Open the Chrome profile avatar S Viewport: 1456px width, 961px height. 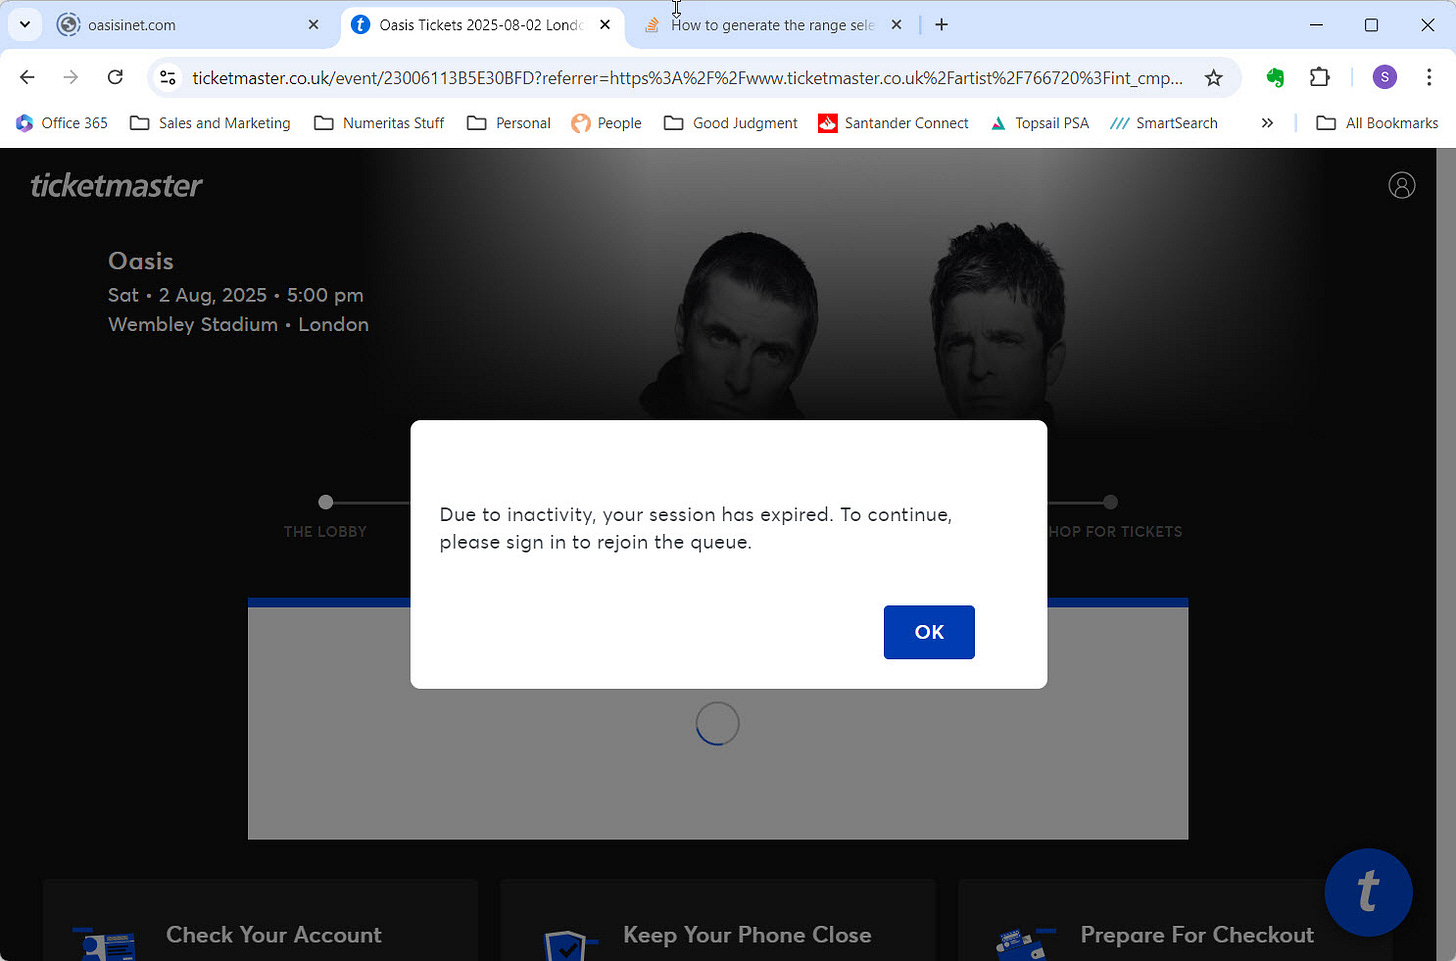pos(1384,77)
